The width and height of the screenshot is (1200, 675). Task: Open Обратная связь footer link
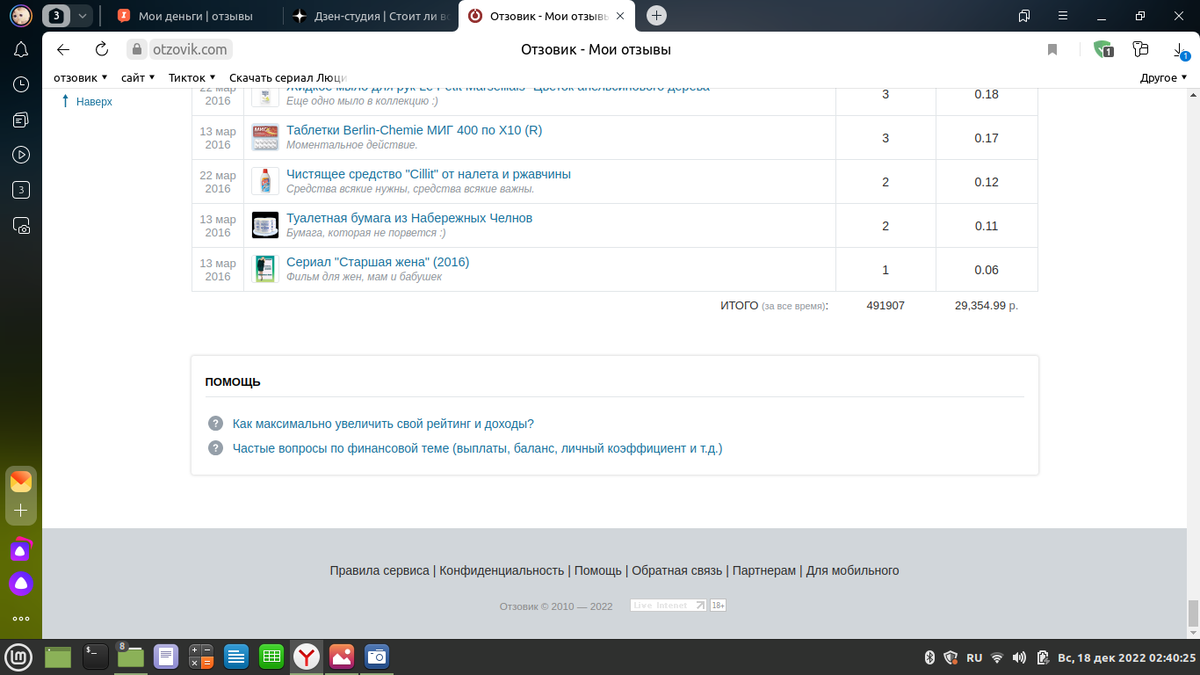(x=677, y=571)
